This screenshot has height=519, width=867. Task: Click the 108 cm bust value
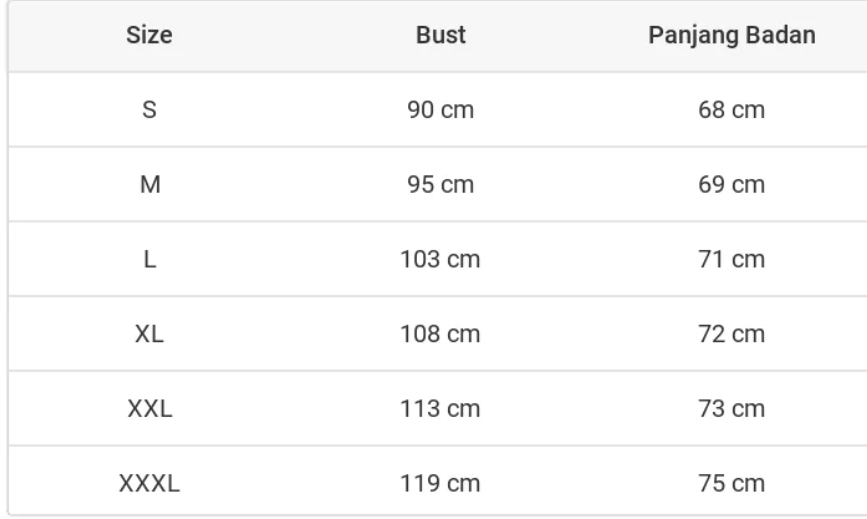pos(440,334)
